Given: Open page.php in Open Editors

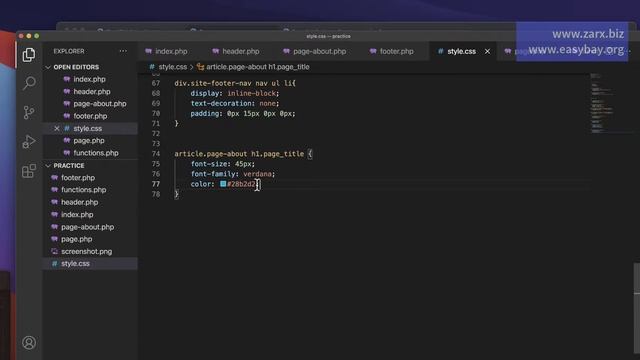Looking at the screenshot, I should (89, 140).
